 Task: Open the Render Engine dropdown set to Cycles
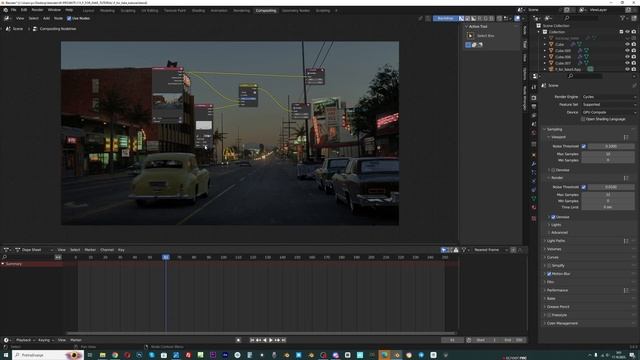pos(609,97)
